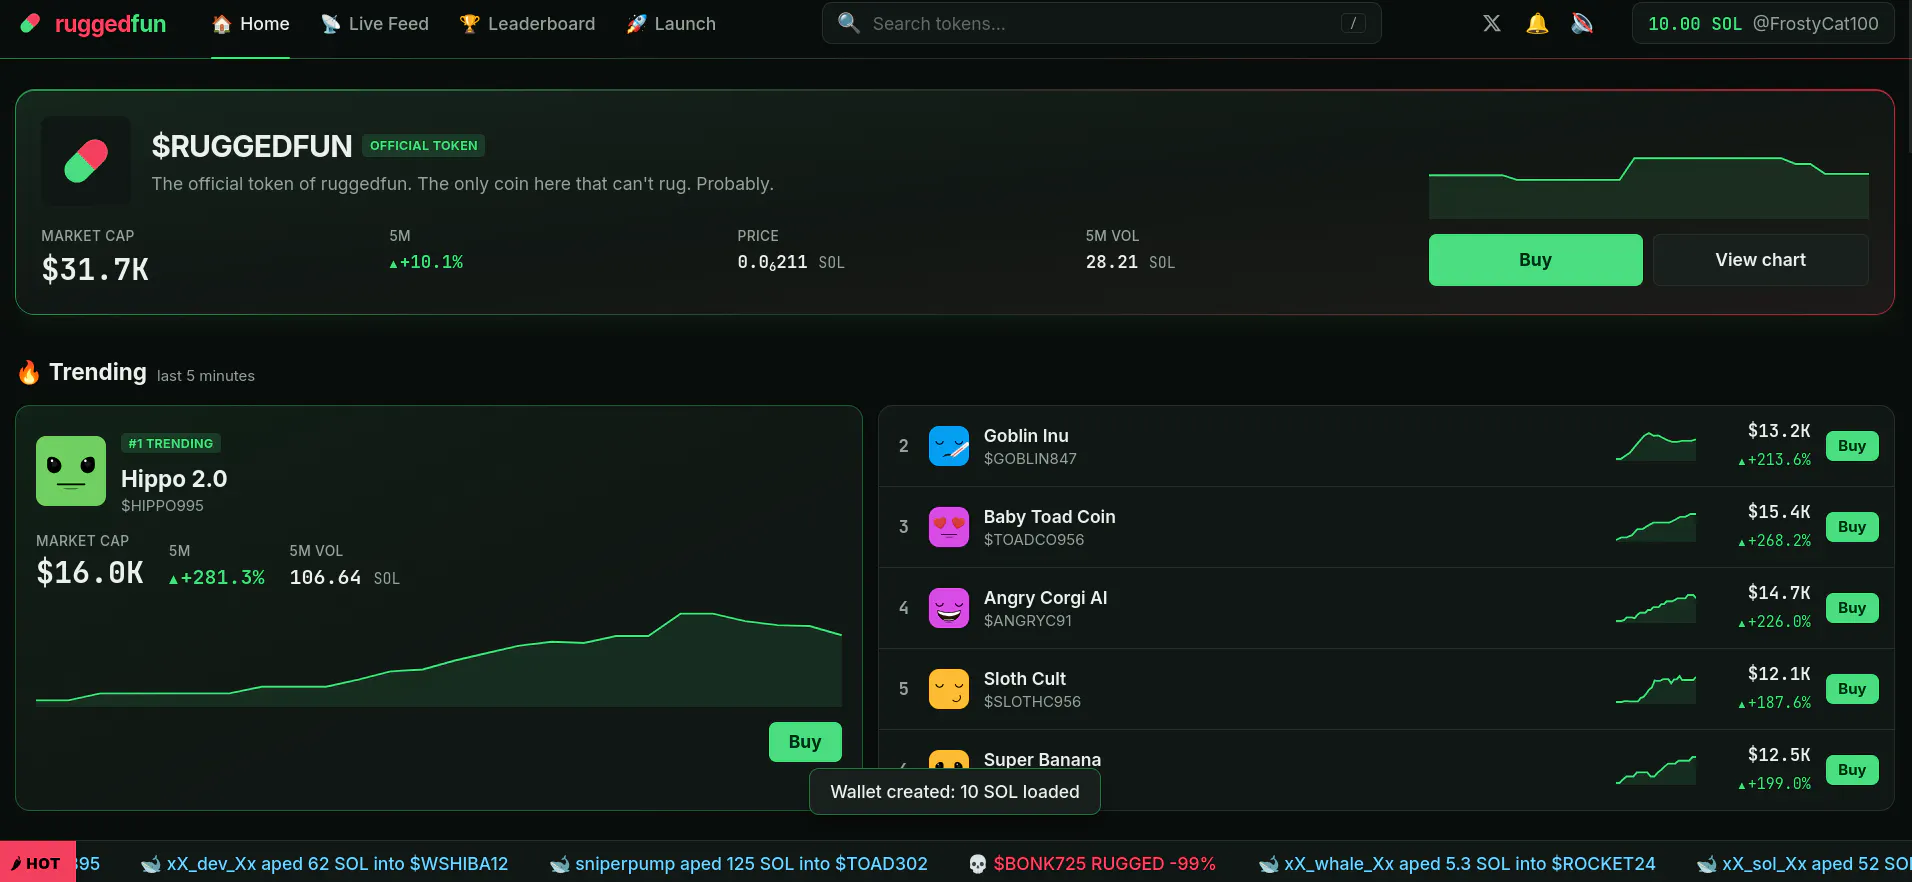This screenshot has width=1912, height=882.
Task: Click ticker item 'sniperpump aped 125 SOL into $TOAD302'
Action: [x=739, y=864]
